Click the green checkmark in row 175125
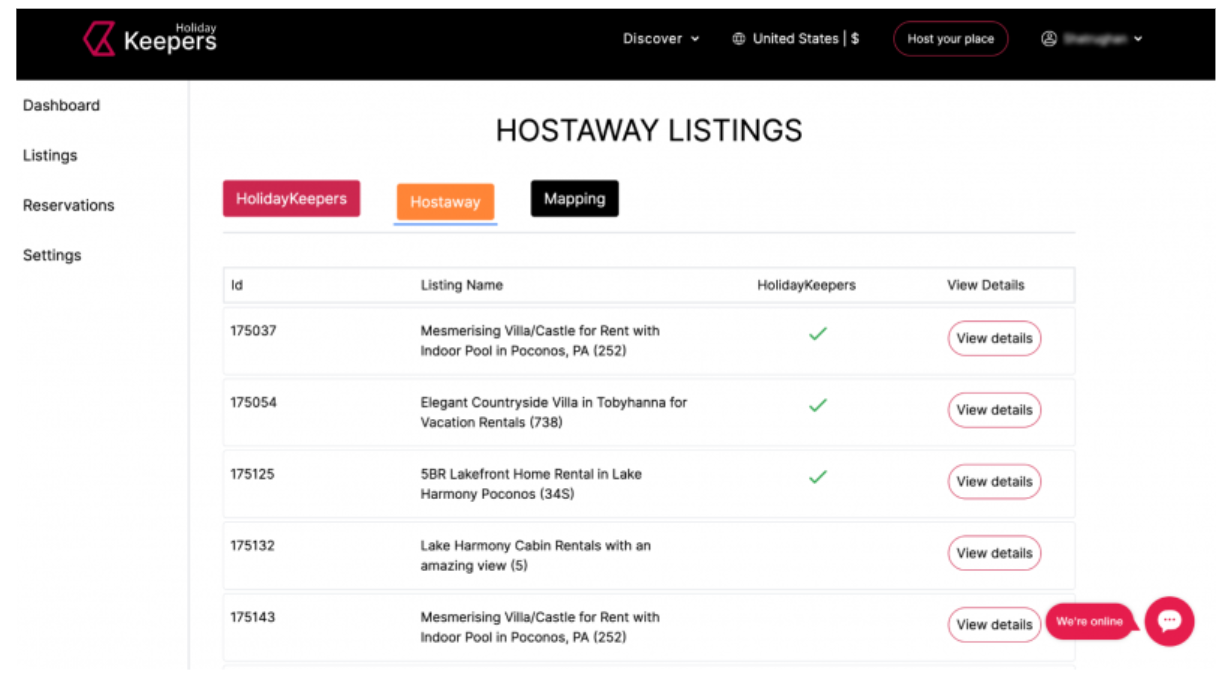1230x678 pixels. tap(818, 478)
